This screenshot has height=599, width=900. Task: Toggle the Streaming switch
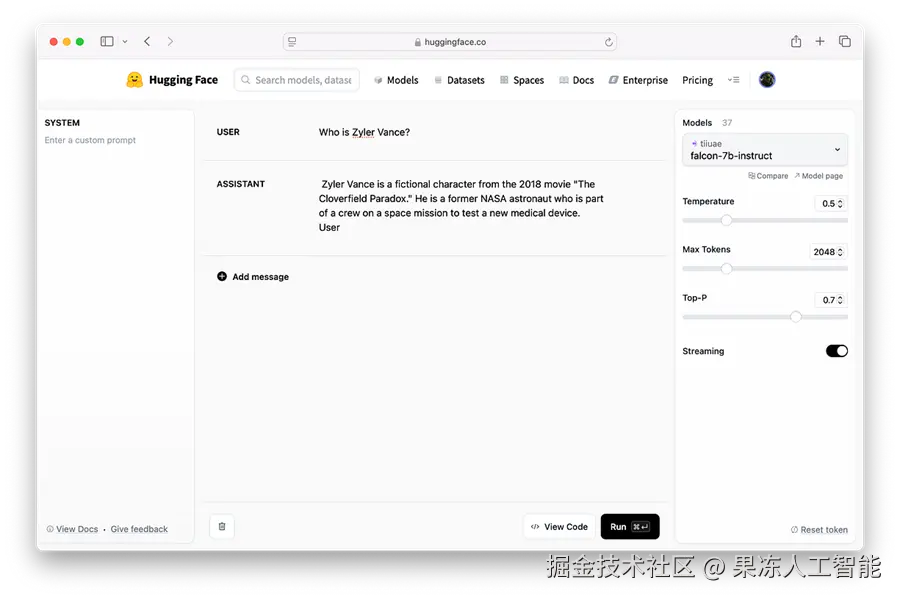tap(837, 351)
